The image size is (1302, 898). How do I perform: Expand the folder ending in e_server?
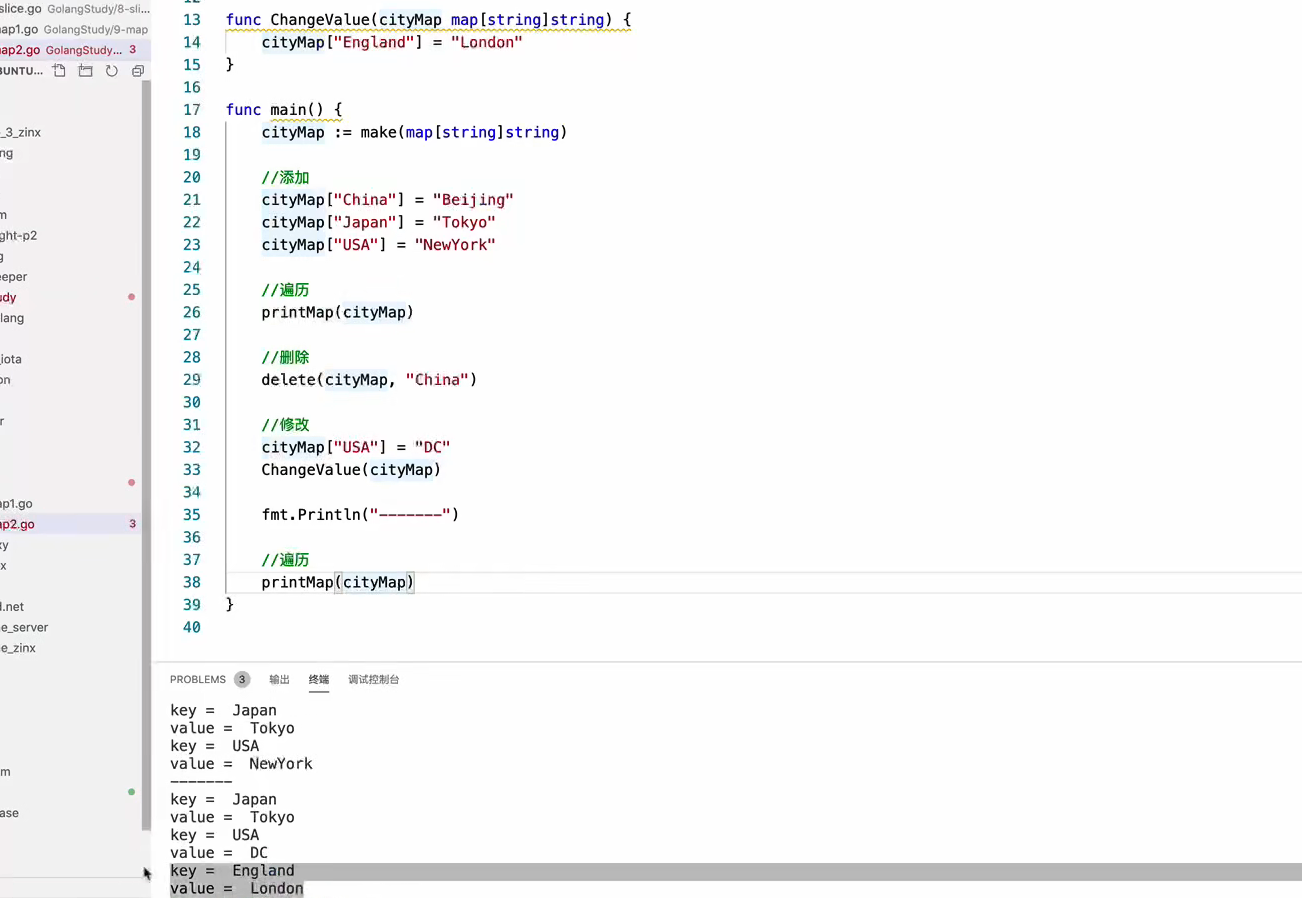[24, 627]
